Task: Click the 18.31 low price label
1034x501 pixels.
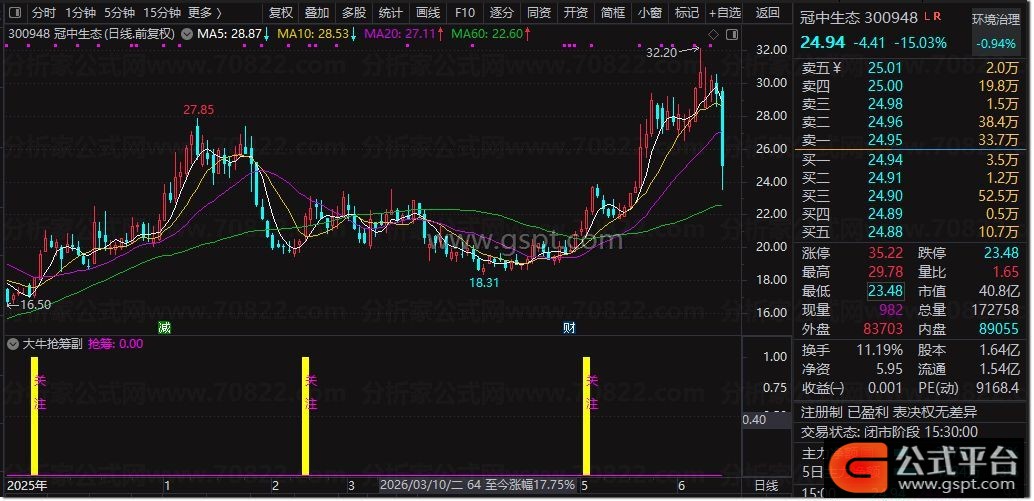Action: [x=484, y=282]
